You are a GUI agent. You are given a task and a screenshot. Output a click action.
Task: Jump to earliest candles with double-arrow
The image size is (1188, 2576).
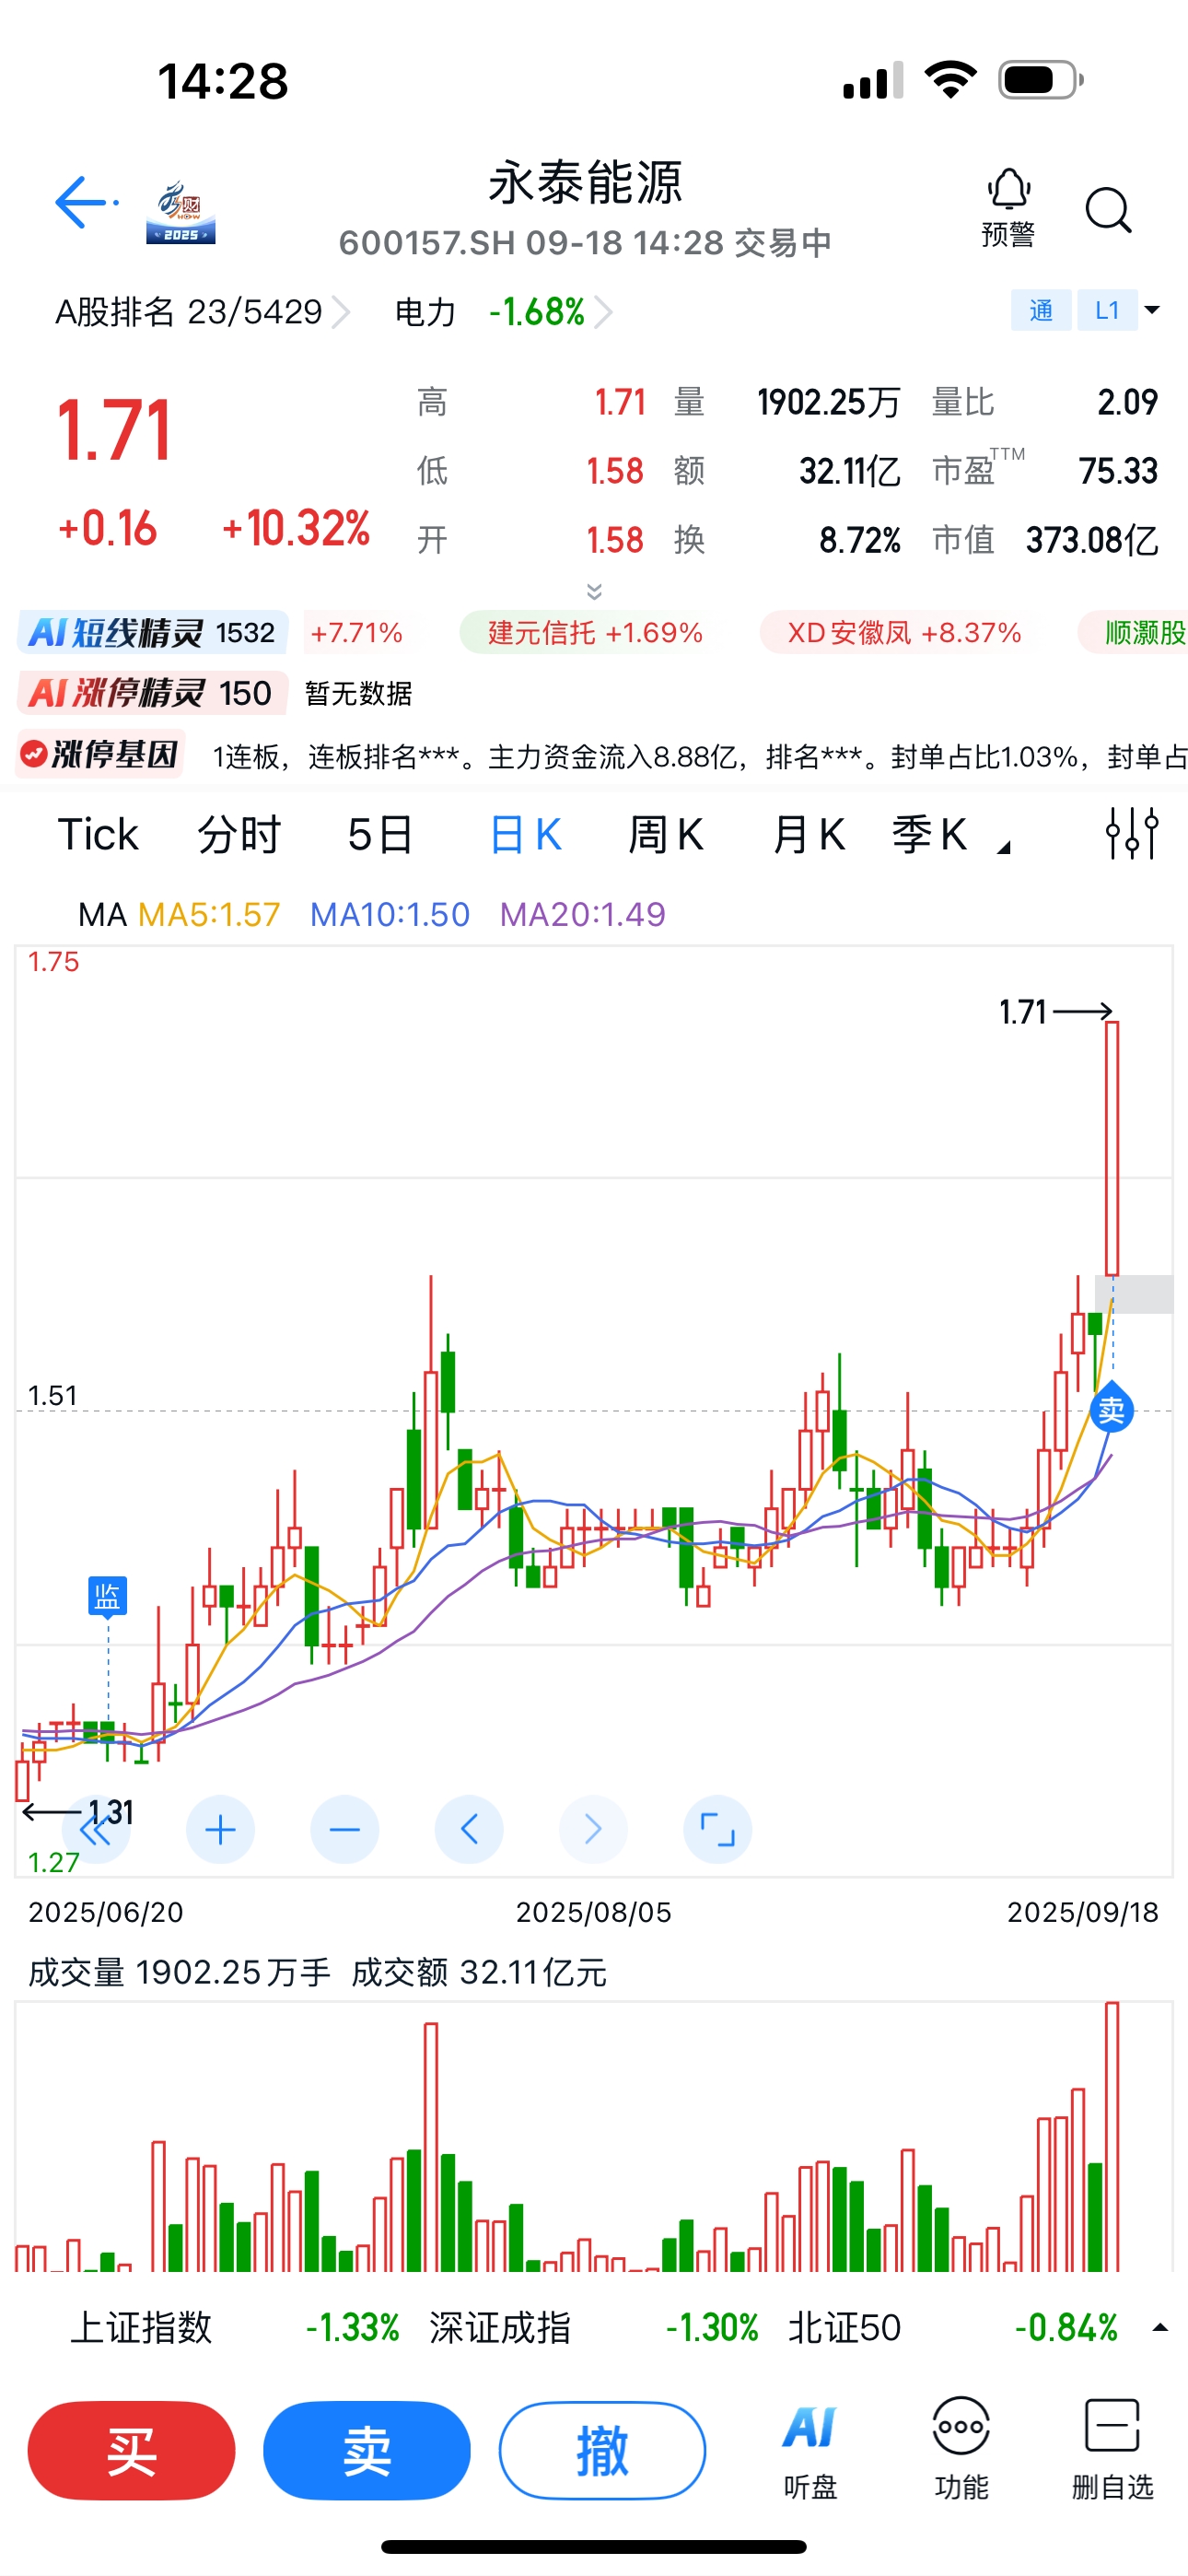tap(96, 1830)
